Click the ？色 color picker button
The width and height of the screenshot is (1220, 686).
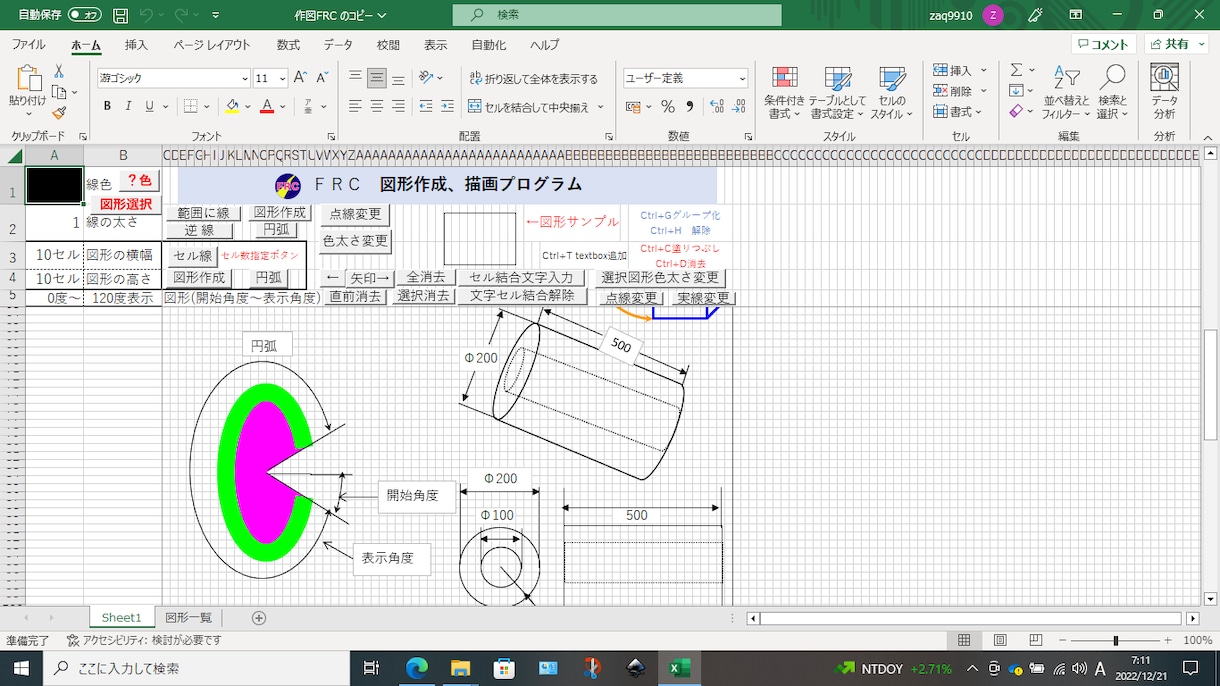(x=140, y=180)
